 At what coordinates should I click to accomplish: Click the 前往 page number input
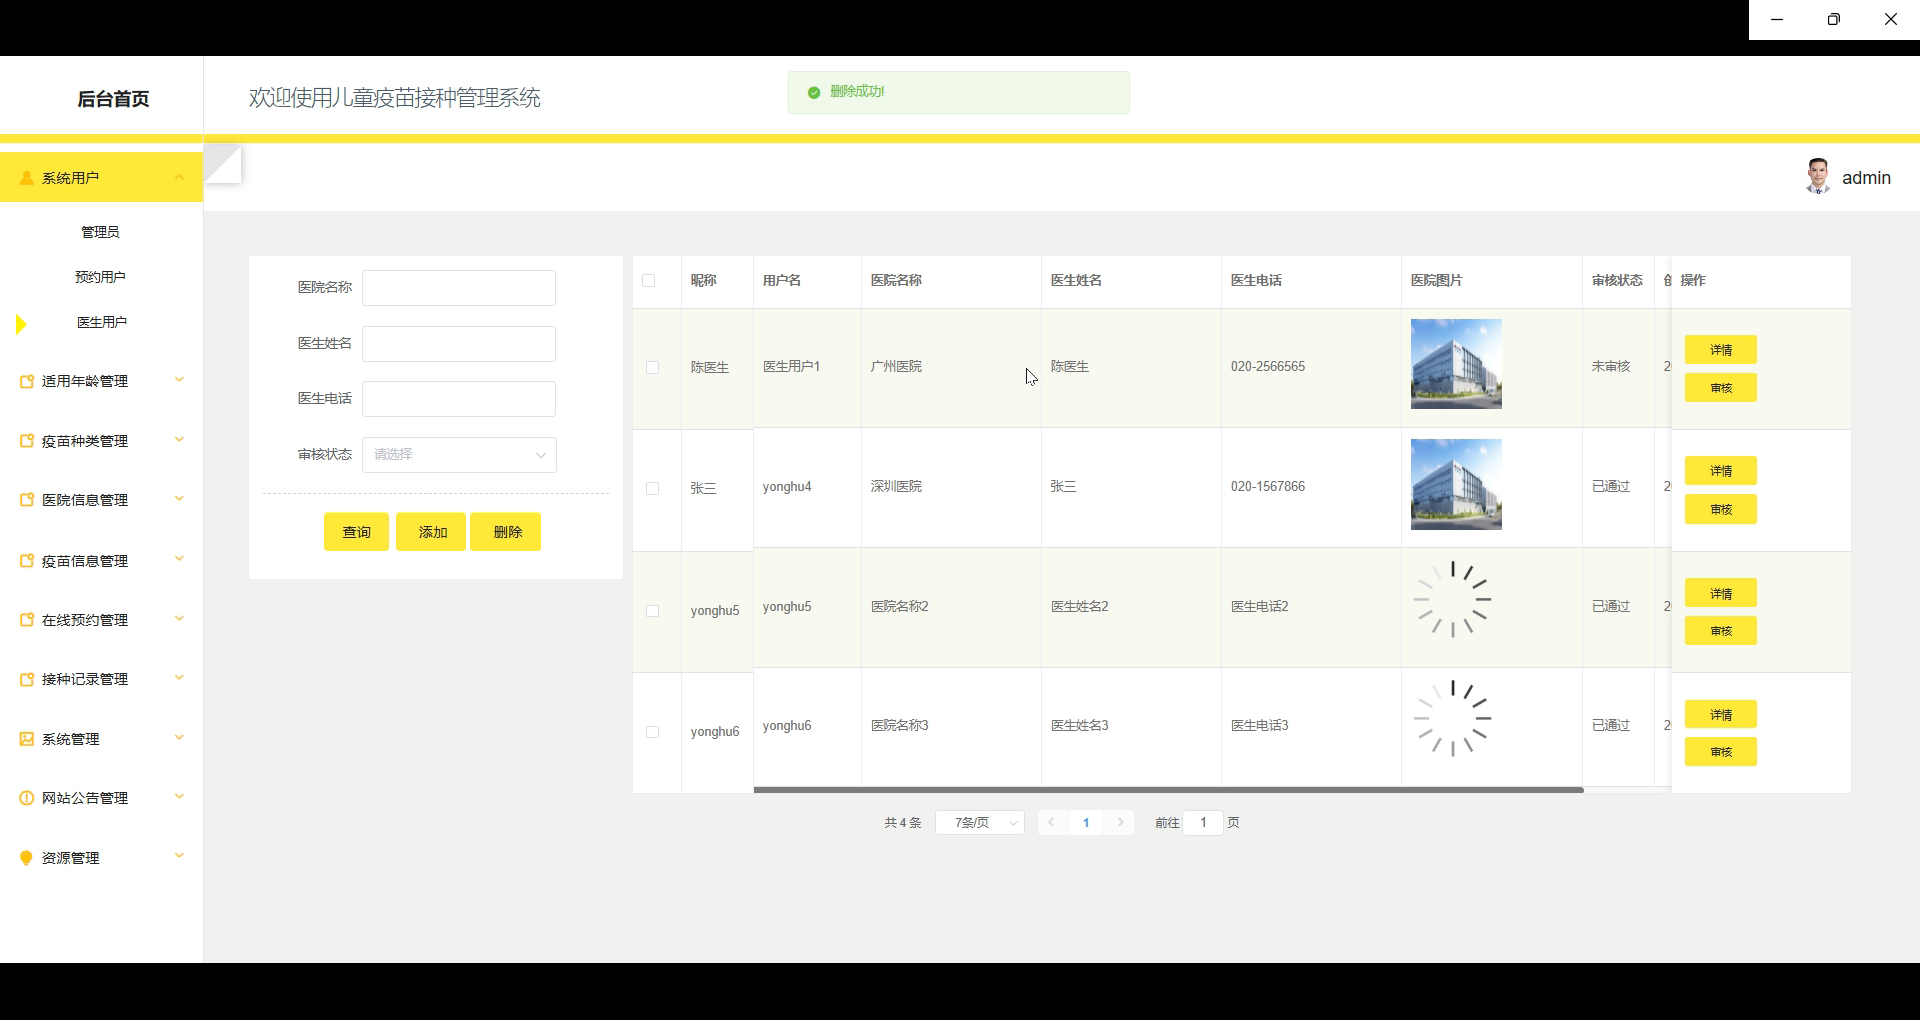tap(1203, 822)
